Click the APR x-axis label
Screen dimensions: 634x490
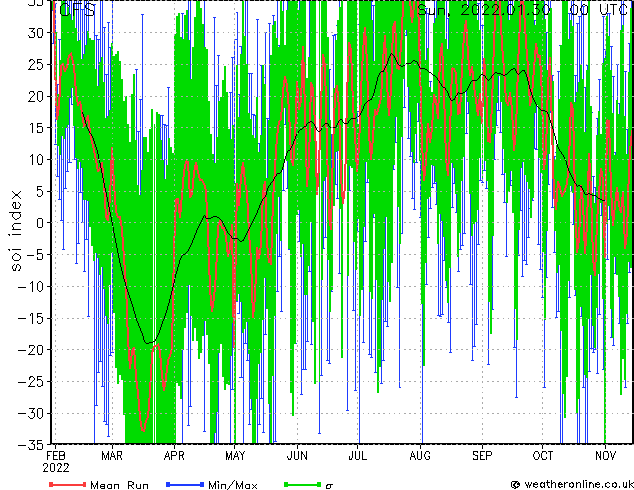click(x=174, y=456)
